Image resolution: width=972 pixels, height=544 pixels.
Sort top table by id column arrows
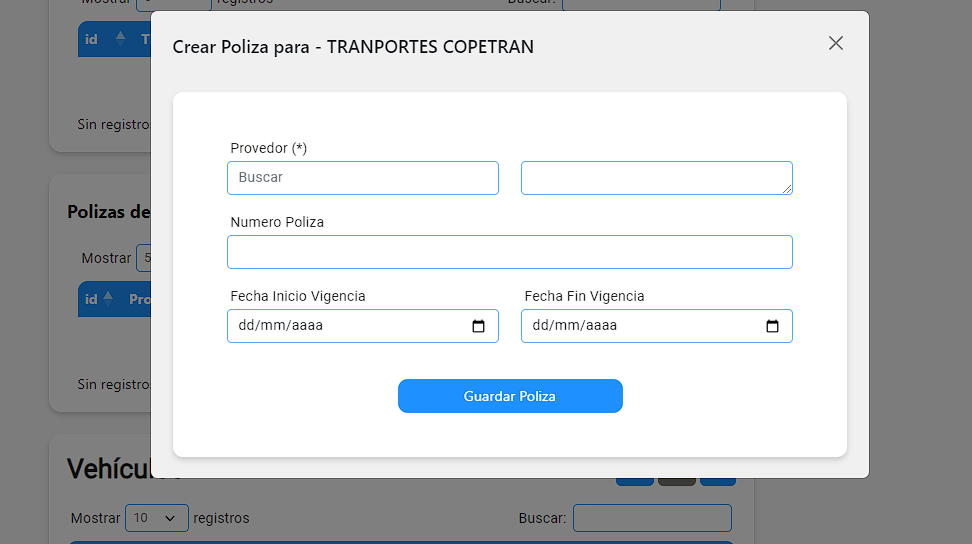120,39
